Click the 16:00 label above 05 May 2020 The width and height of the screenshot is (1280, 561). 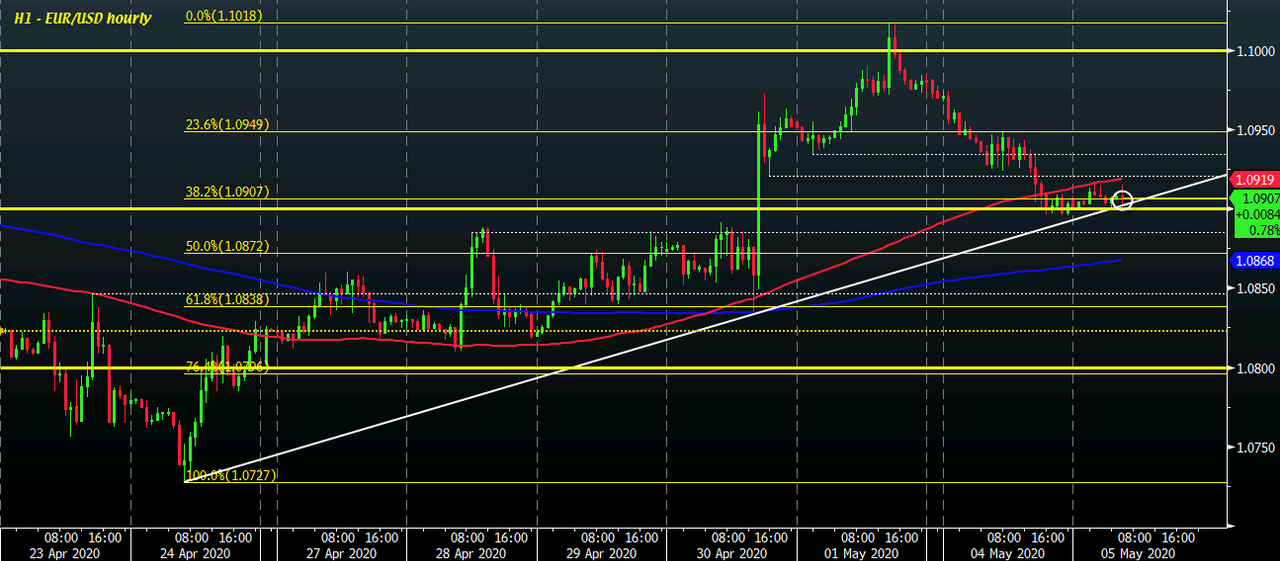[x=1180, y=537]
